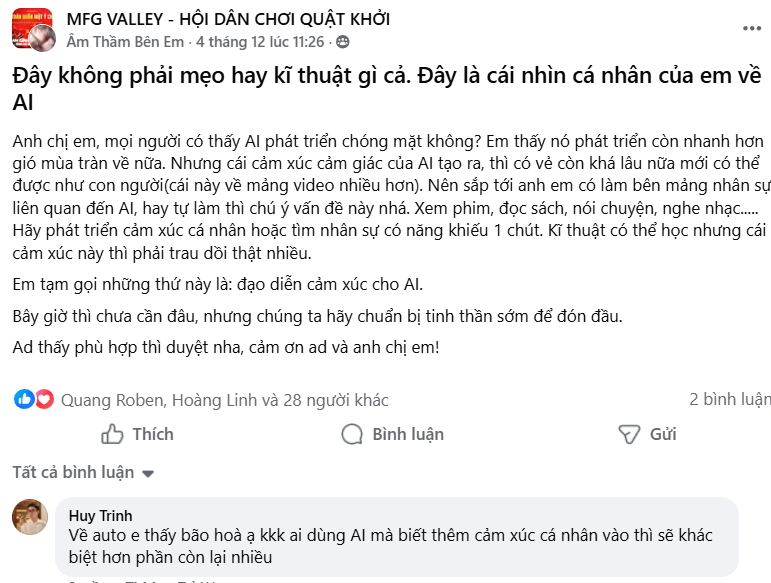This screenshot has width=771, height=583.
Task: Click the audience privacy icon beside the timestamp
Action: coord(343,42)
